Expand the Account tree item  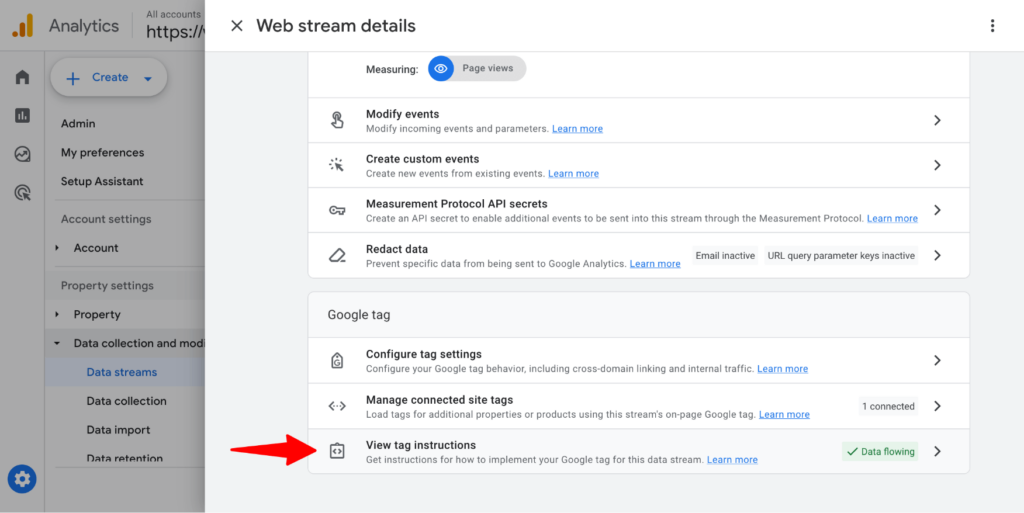click(x=58, y=248)
